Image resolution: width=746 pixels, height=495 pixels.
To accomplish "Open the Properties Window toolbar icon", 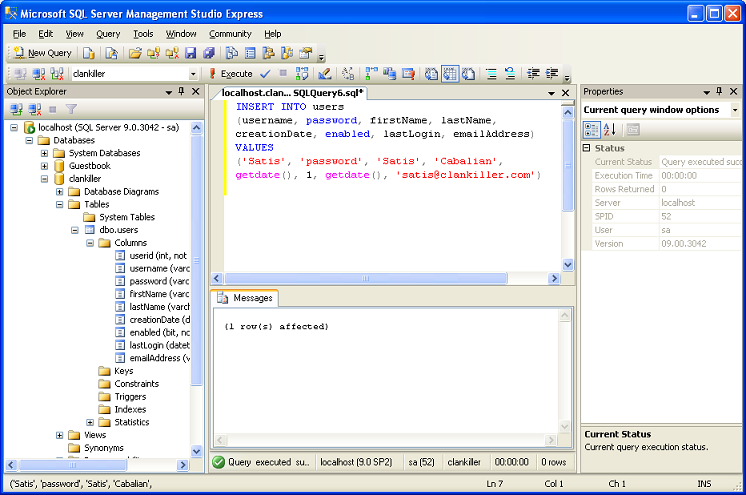I will tap(305, 53).
